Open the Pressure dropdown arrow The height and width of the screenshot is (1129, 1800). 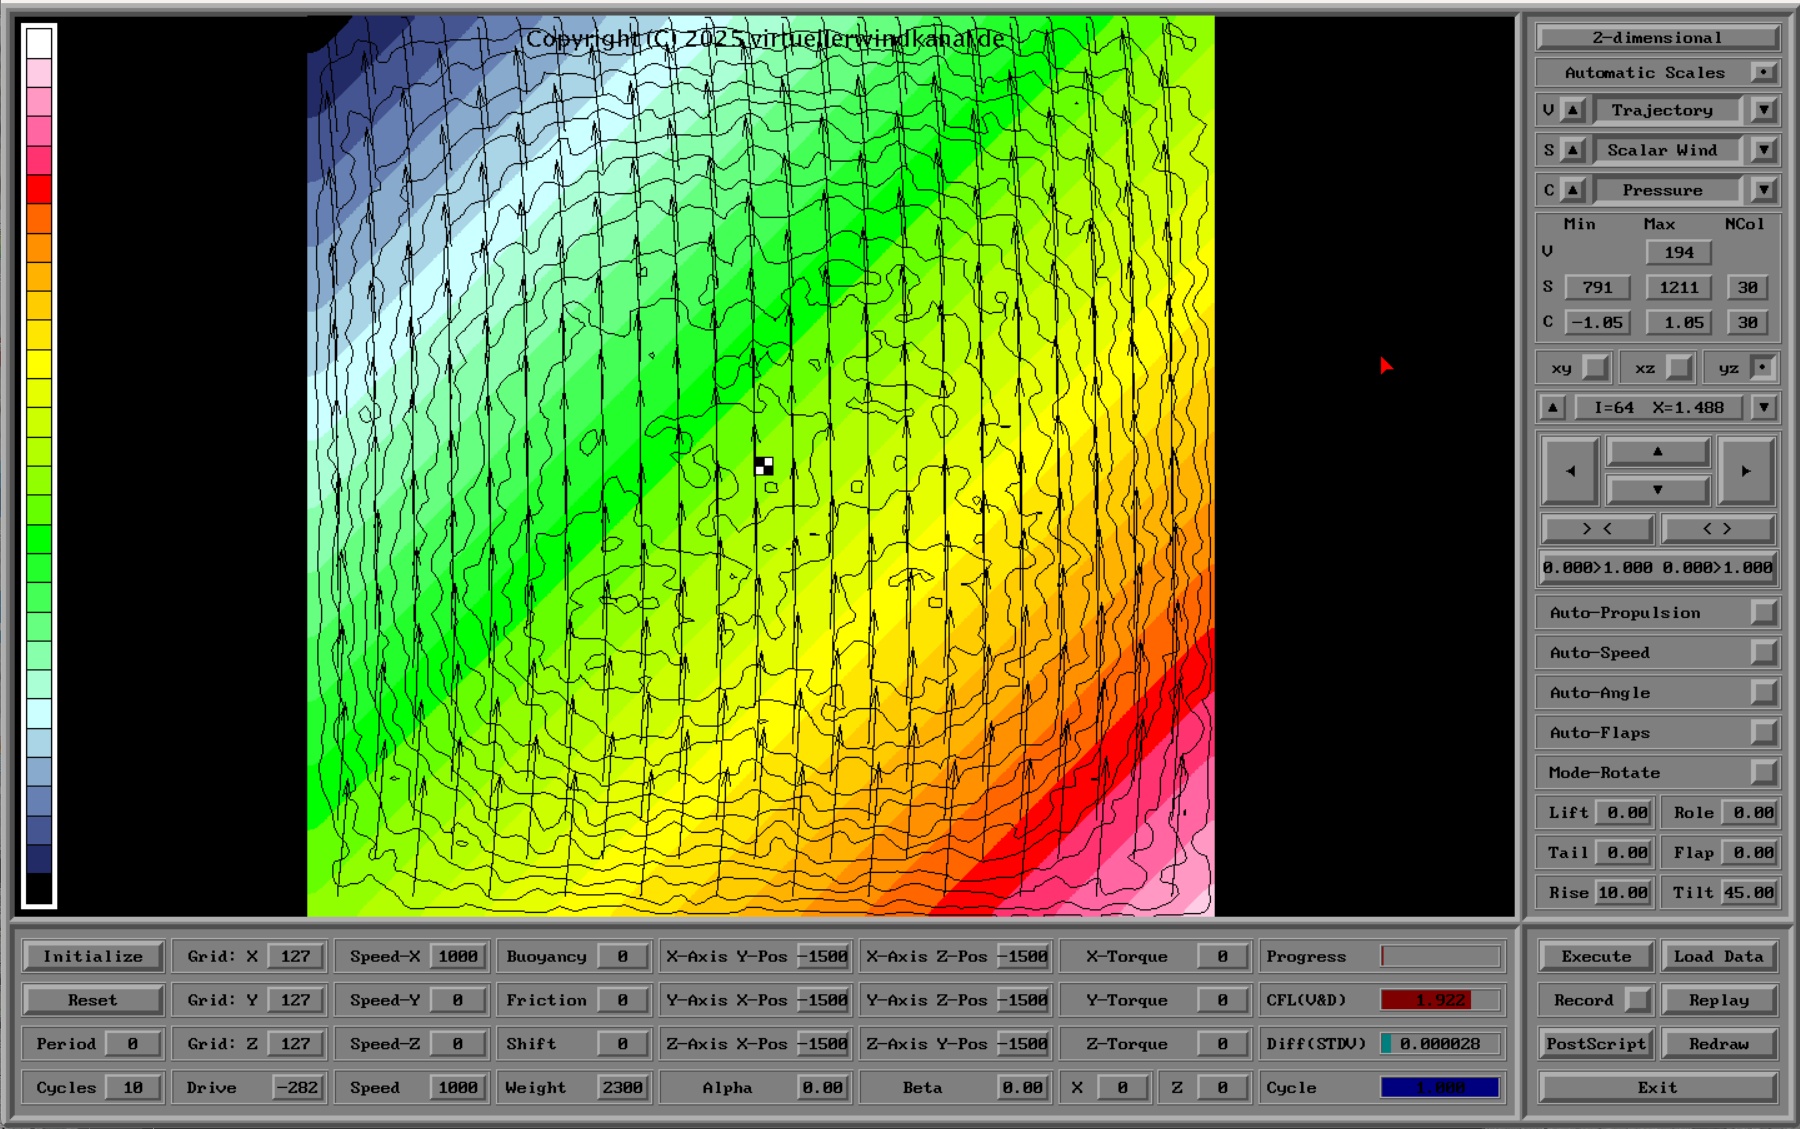point(1764,190)
